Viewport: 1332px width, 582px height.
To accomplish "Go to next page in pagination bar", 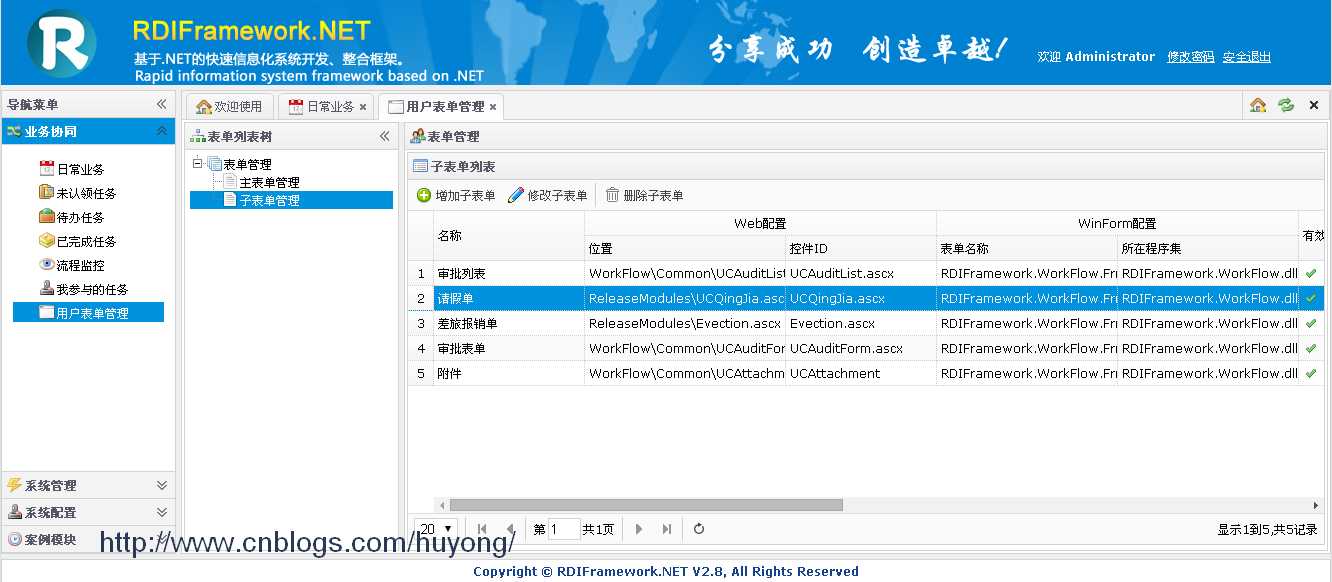I will click(x=639, y=529).
